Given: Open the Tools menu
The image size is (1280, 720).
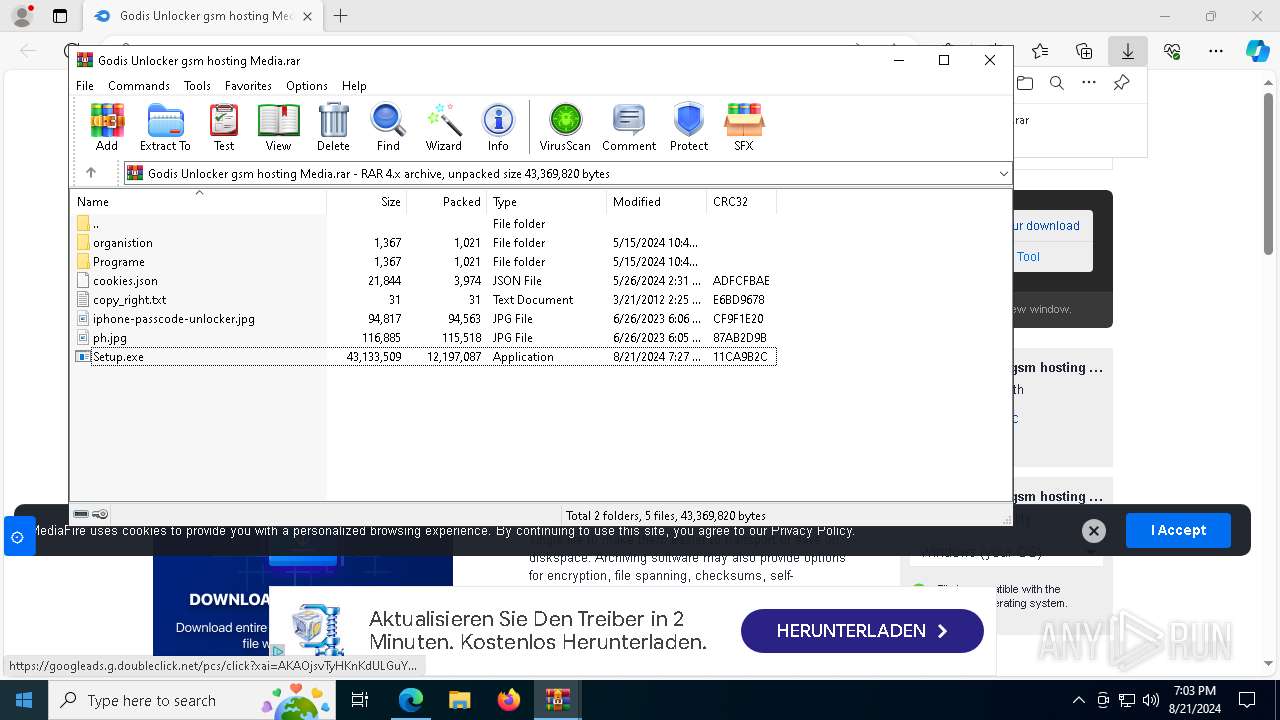Looking at the screenshot, I should (x=197, y=86).
